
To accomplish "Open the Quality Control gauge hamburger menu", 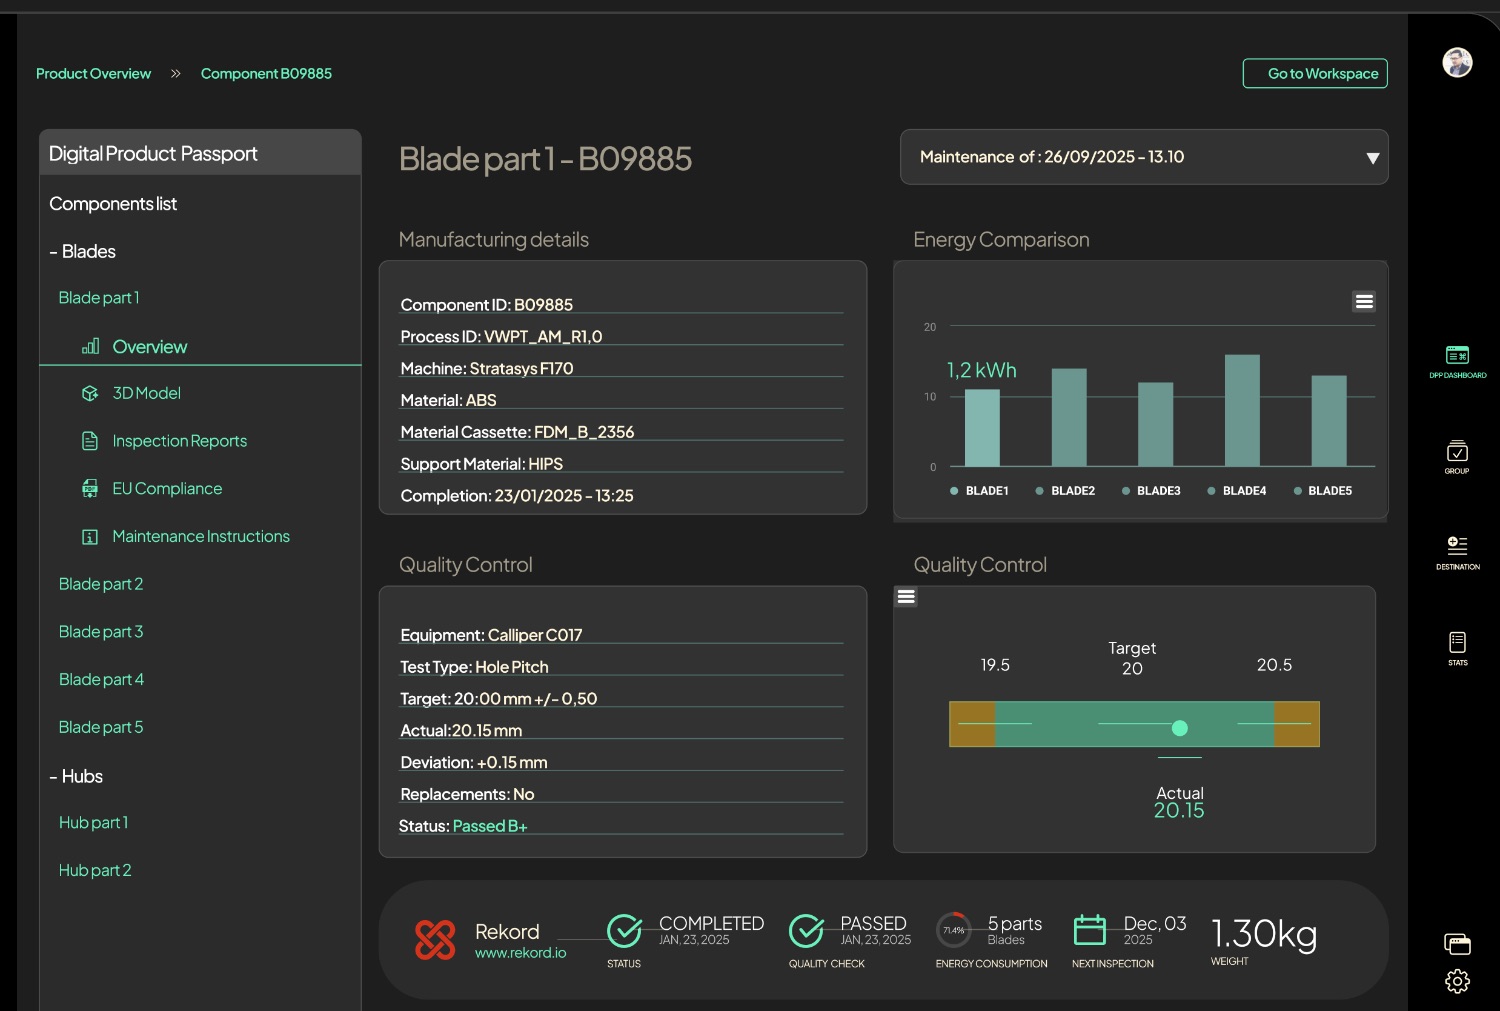I will coord(906,597).
